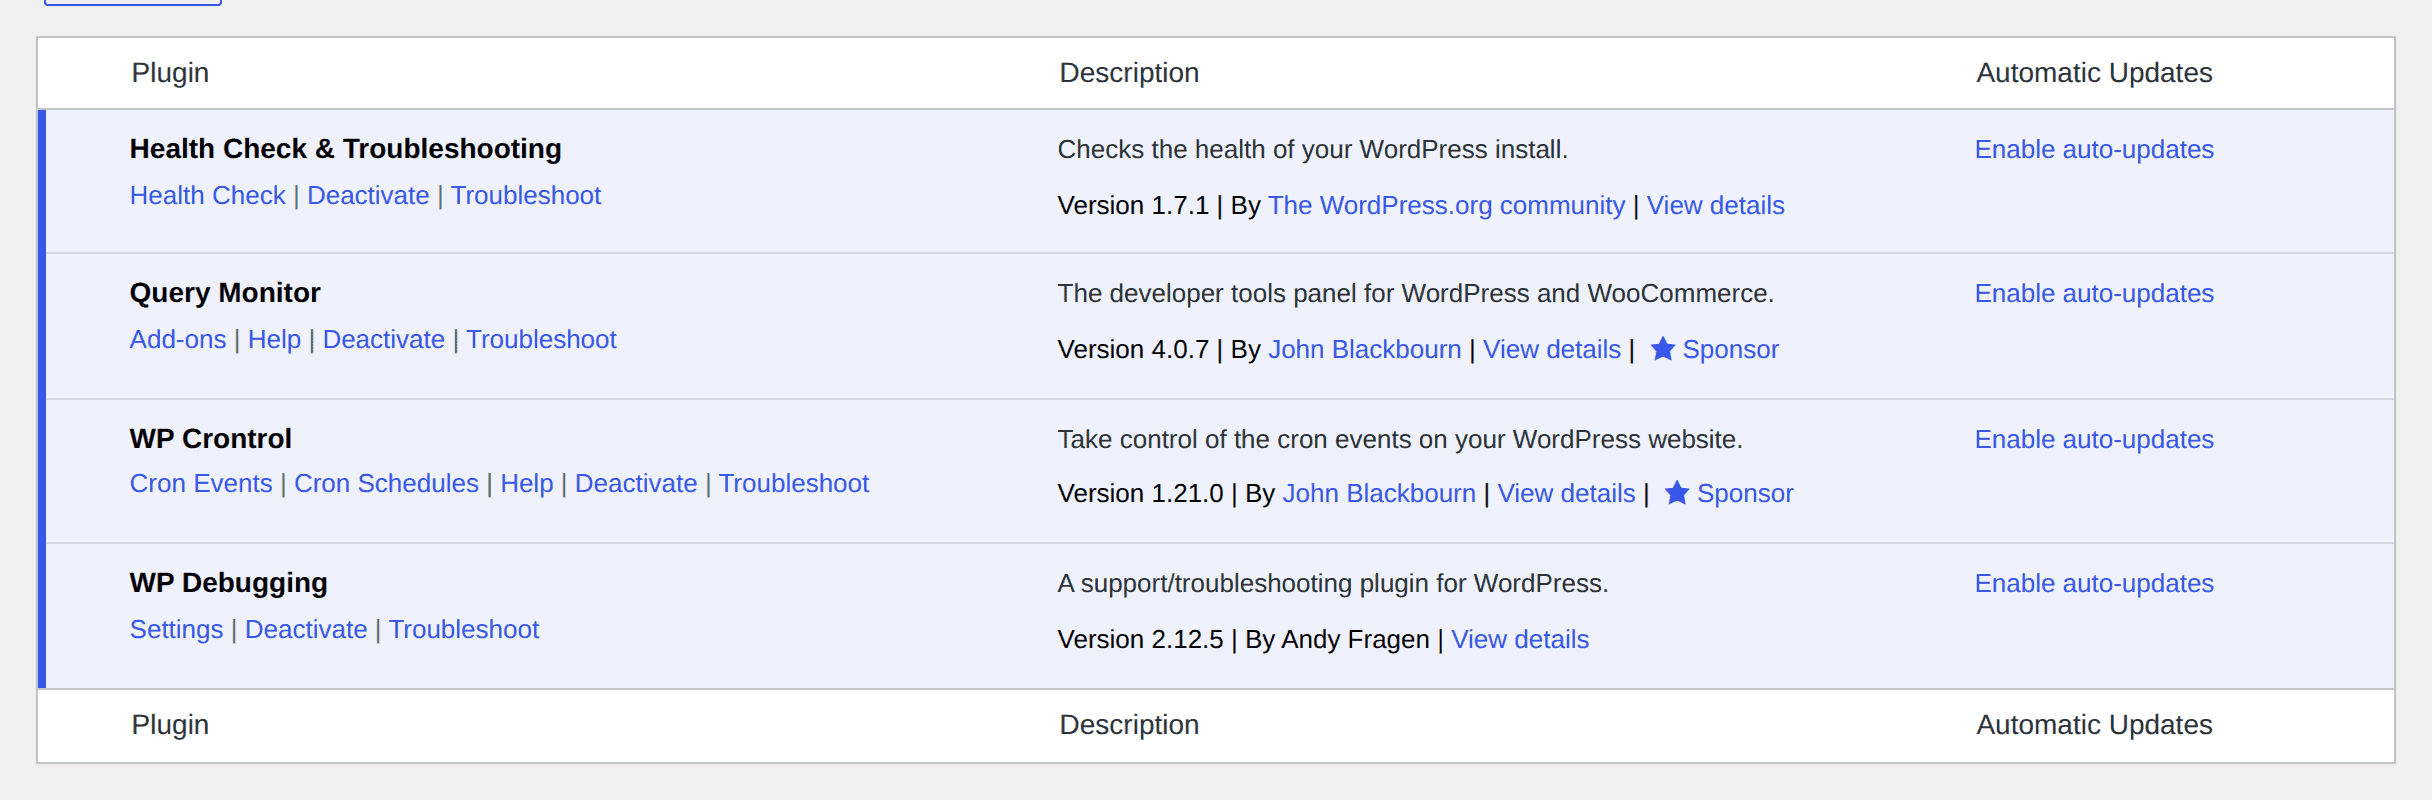Open The WordPress.org community author link
The height and width of the screenshot is (800, 2432).
tap(1446, 205)
